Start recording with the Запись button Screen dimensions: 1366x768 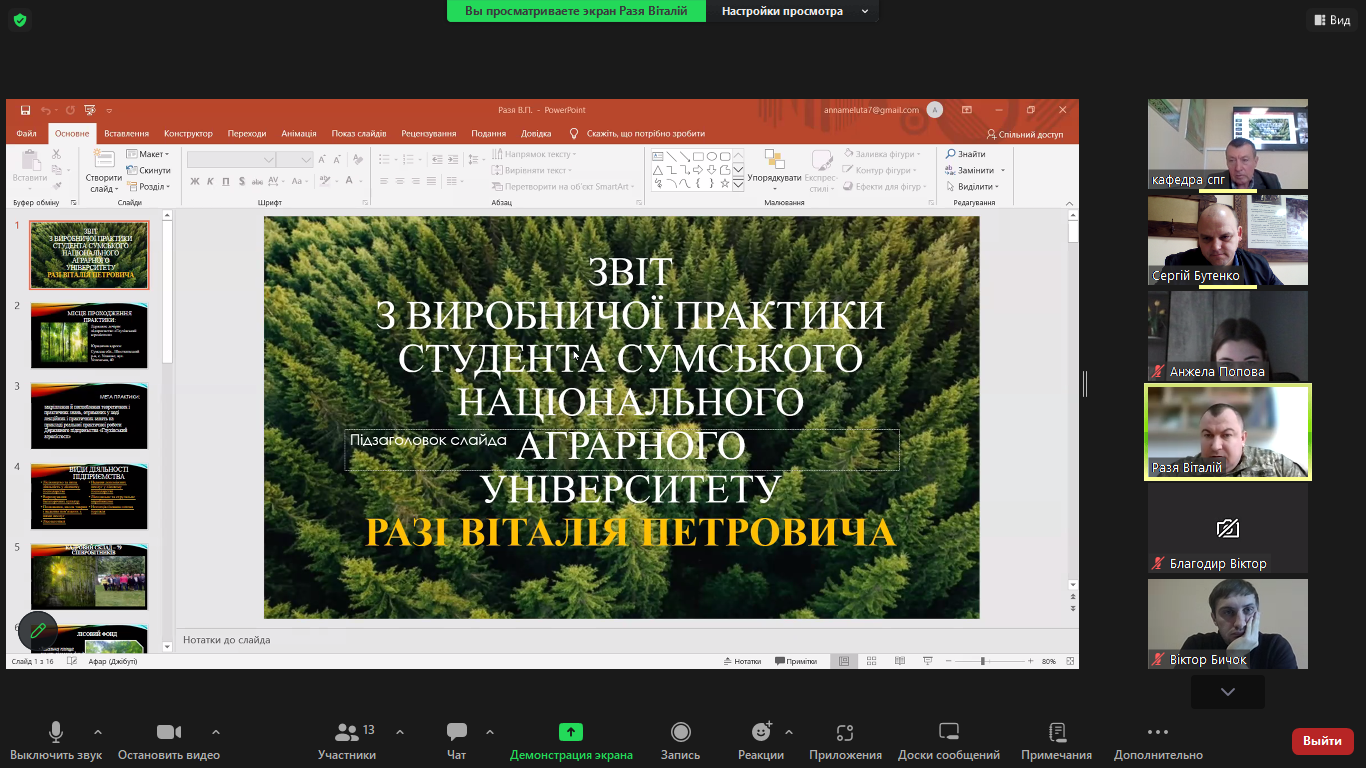pos(680,739)
